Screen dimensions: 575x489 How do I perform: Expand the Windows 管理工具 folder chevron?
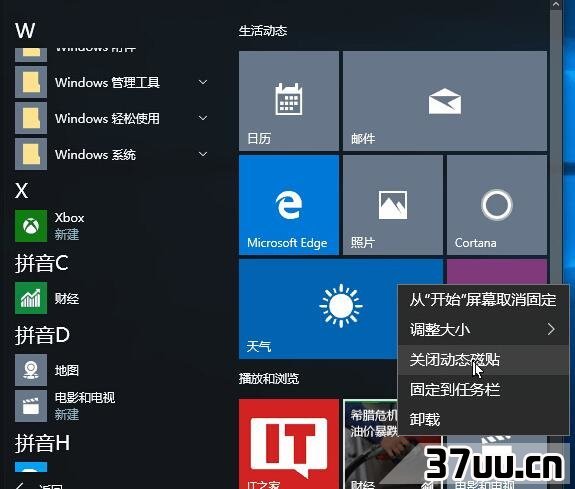pos(203,82)
